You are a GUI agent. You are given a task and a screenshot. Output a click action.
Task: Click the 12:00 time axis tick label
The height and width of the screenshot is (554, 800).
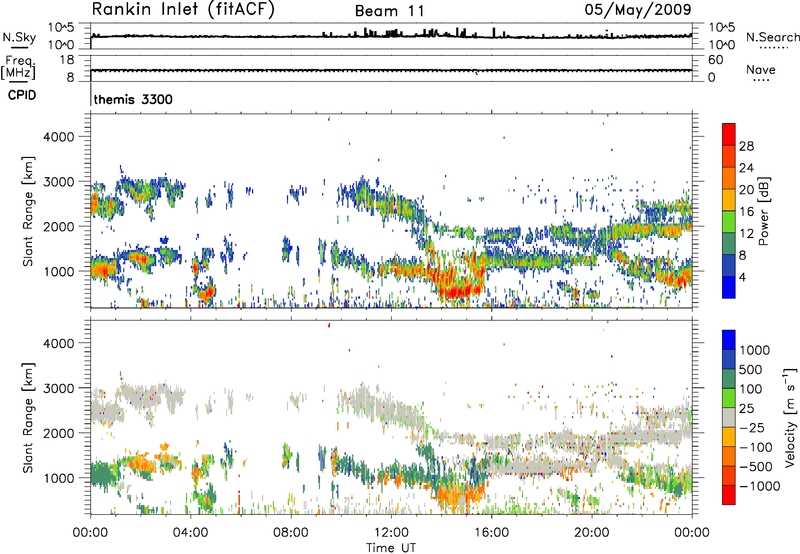(x=391, y=533)
